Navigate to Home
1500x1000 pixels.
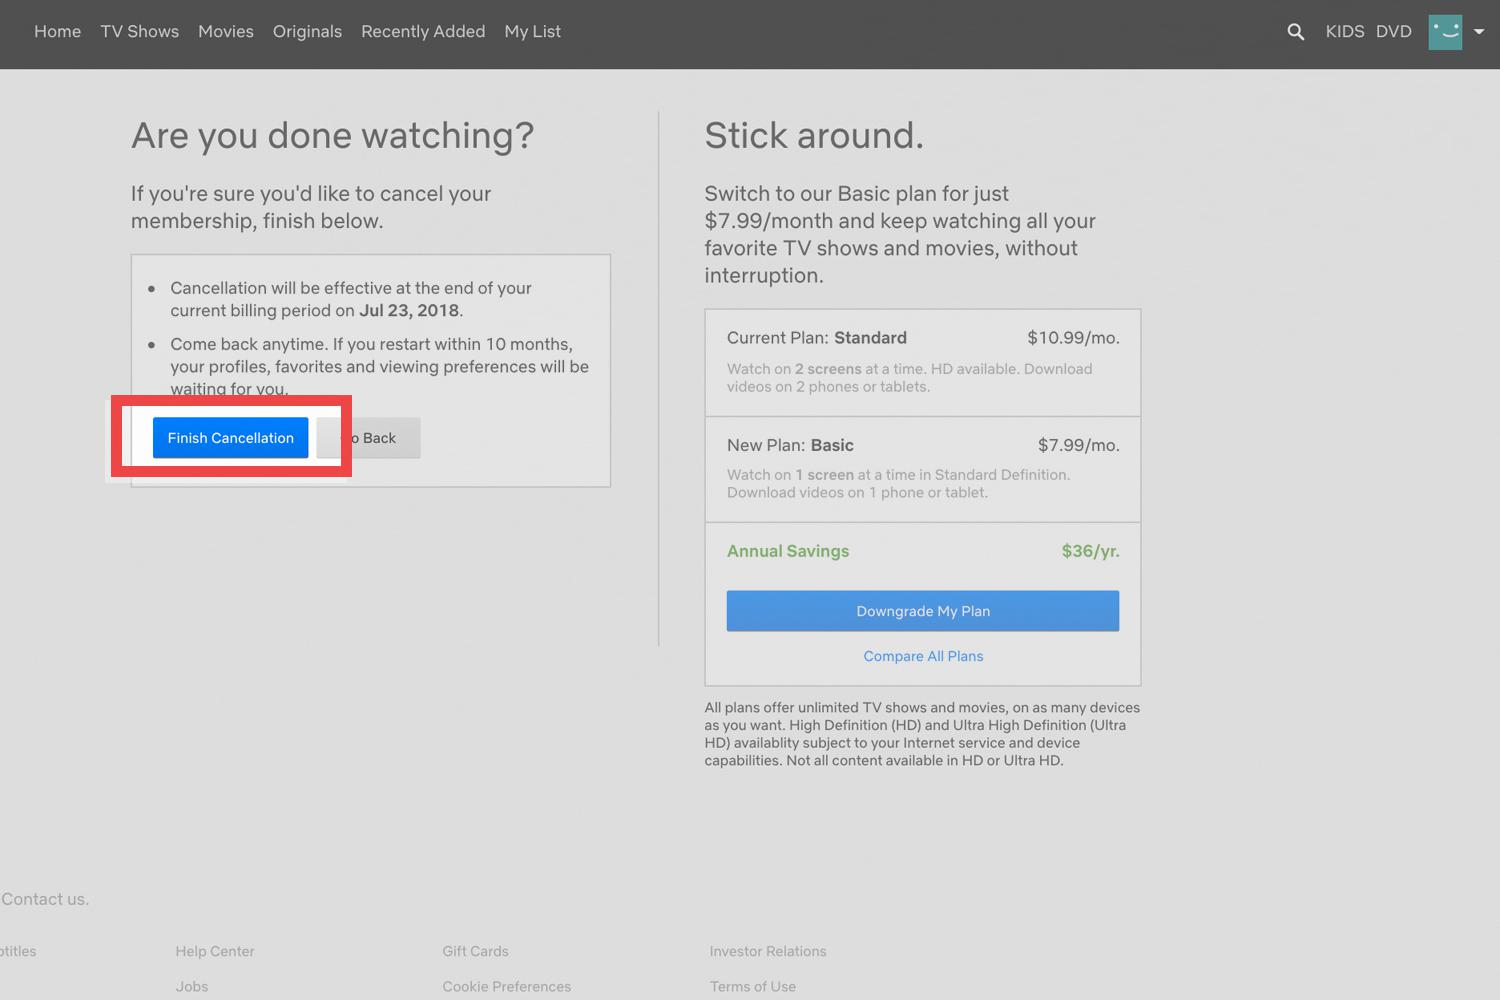(57, 31)
